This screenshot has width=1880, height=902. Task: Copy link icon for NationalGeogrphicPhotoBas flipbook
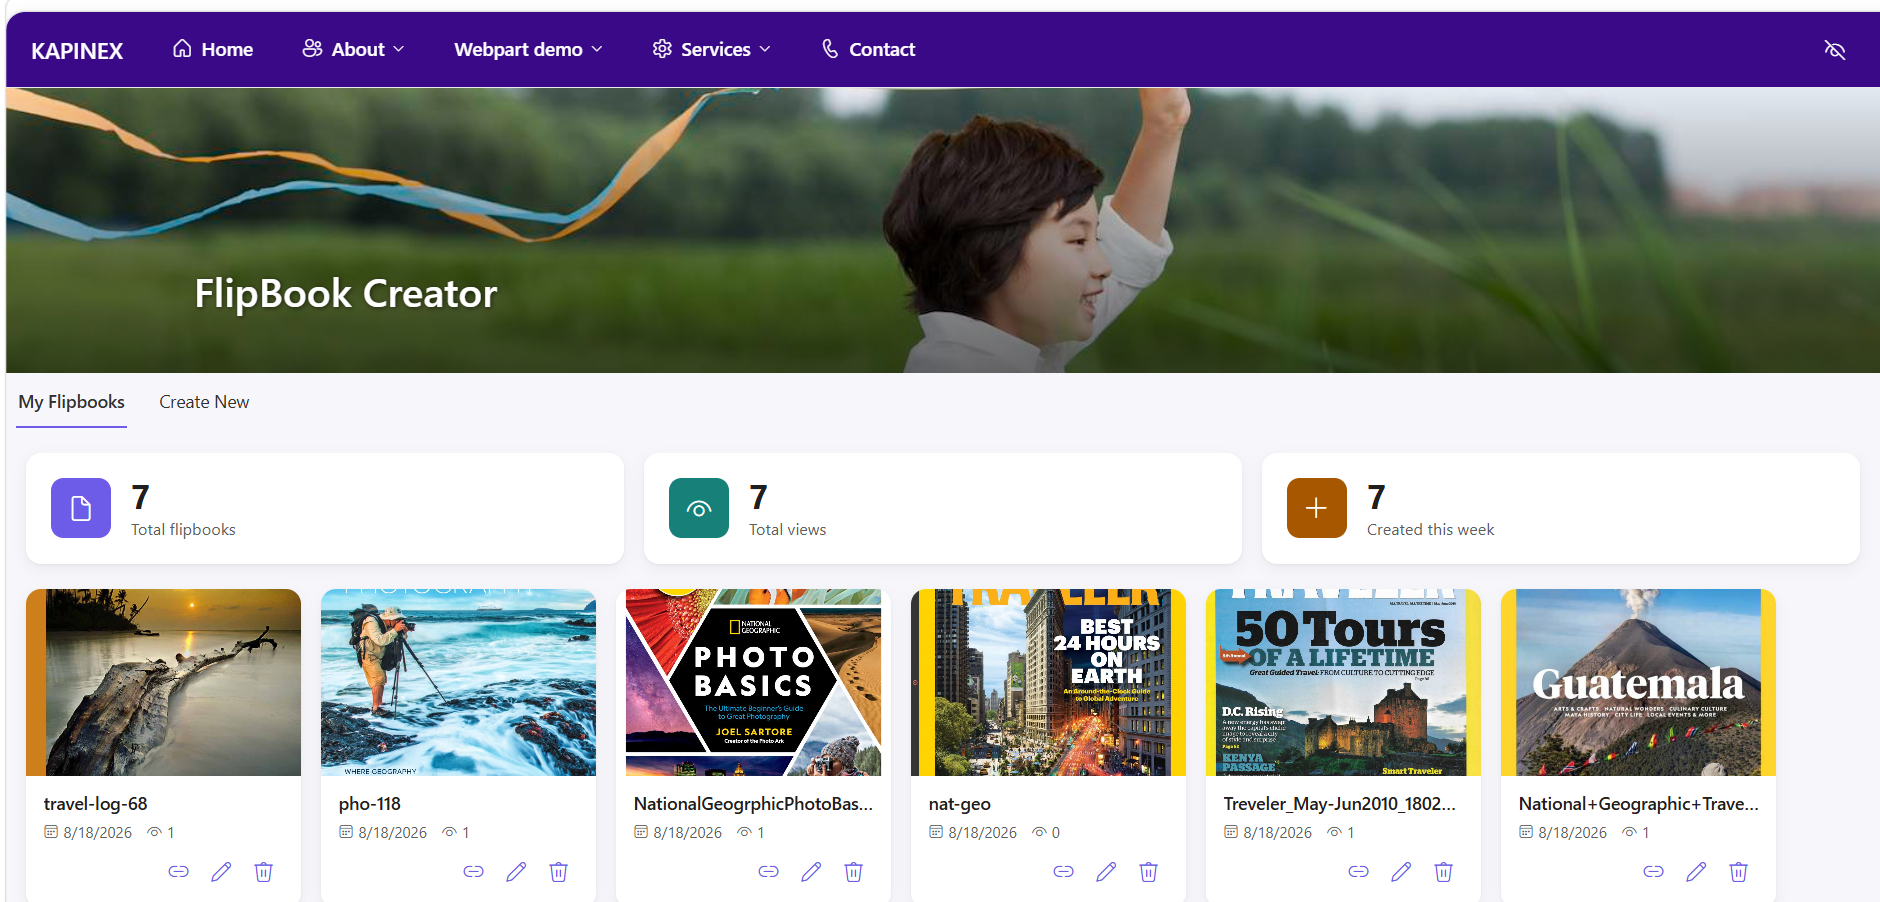click(x=768, y=872)
